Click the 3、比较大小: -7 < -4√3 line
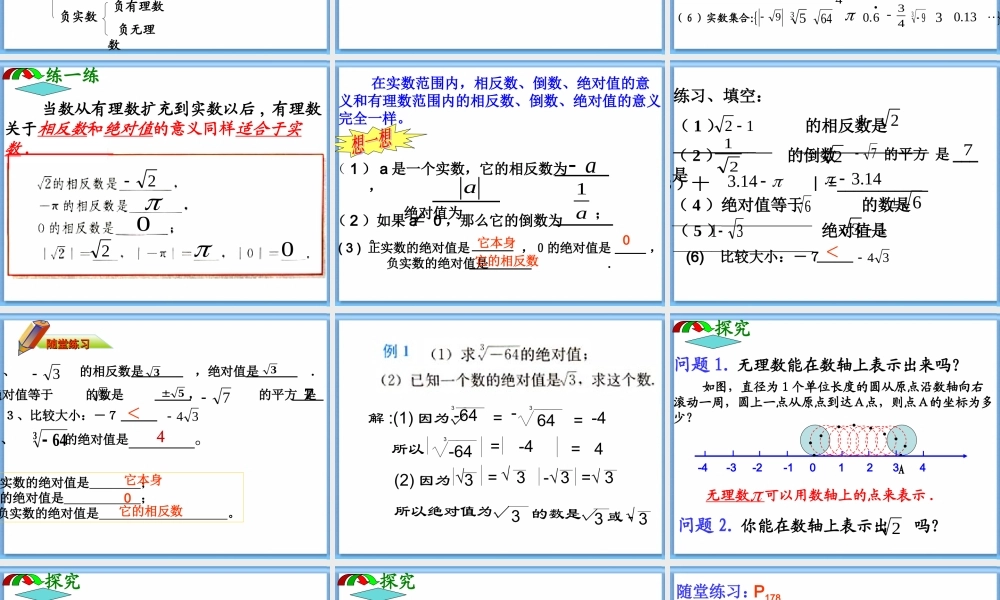The height and width of the screenshot is (600, 1000). point(103,416)
